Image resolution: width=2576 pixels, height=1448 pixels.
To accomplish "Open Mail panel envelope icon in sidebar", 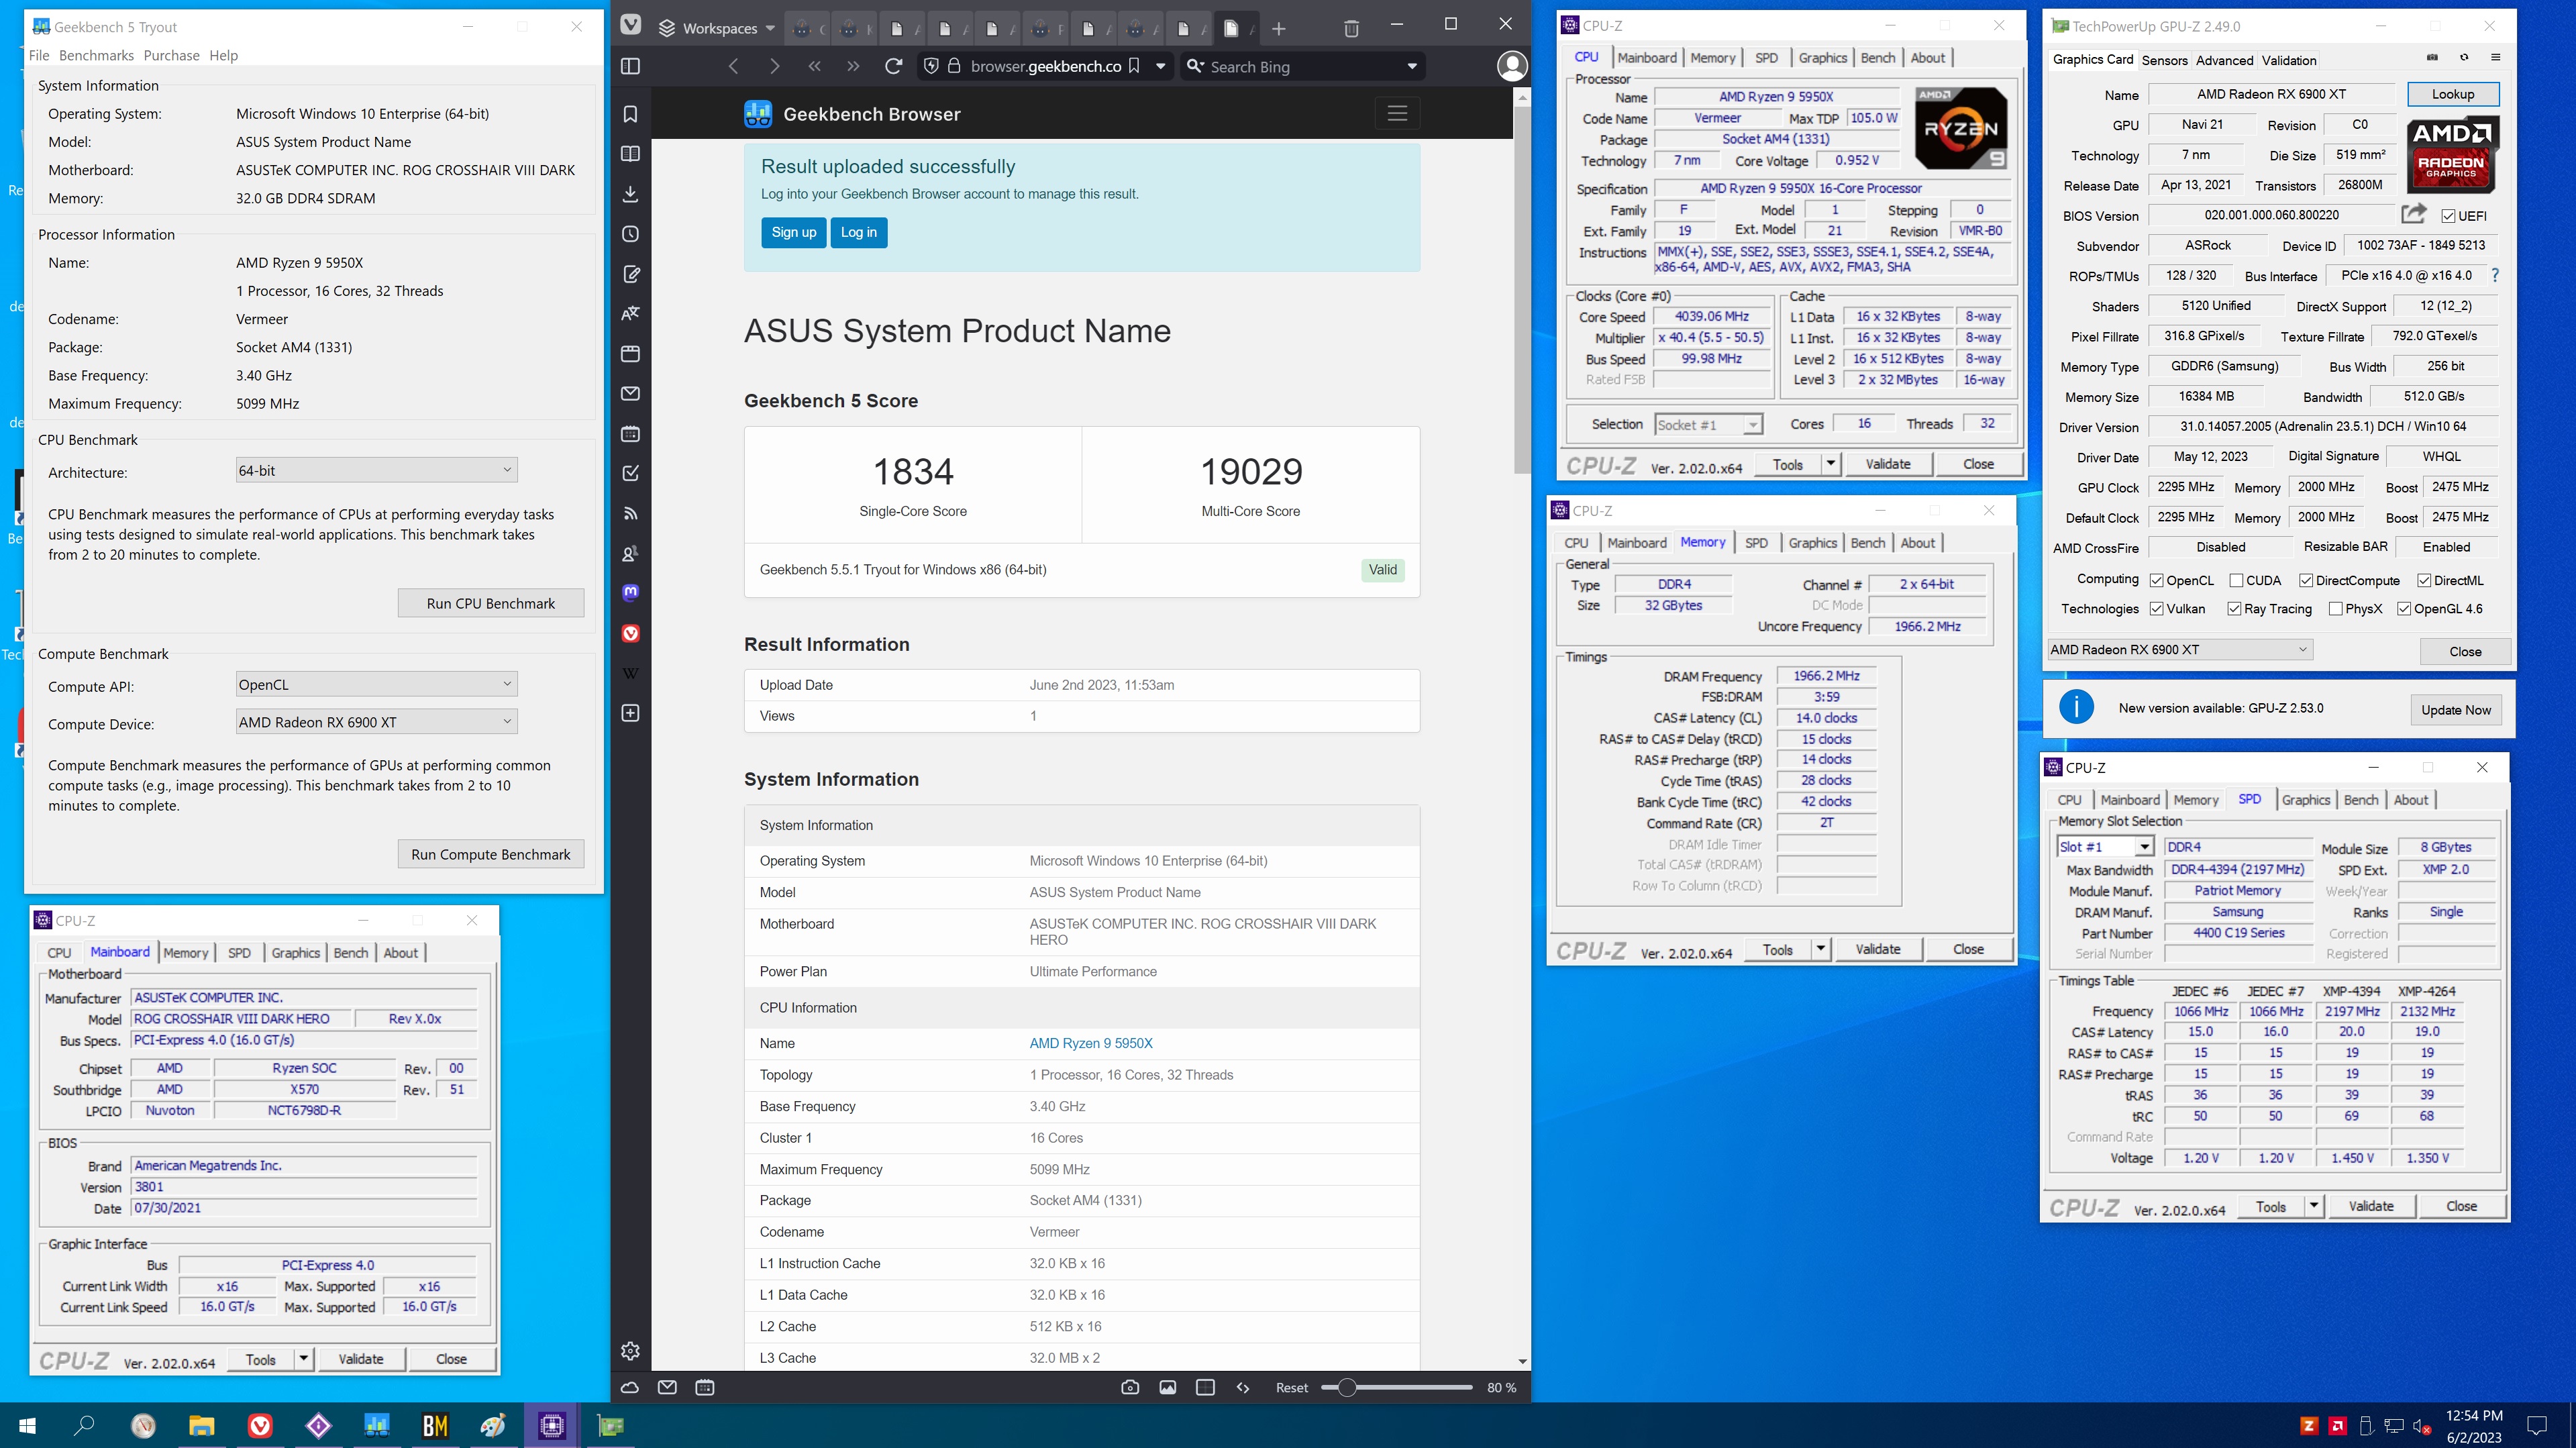I will (630, 394).
